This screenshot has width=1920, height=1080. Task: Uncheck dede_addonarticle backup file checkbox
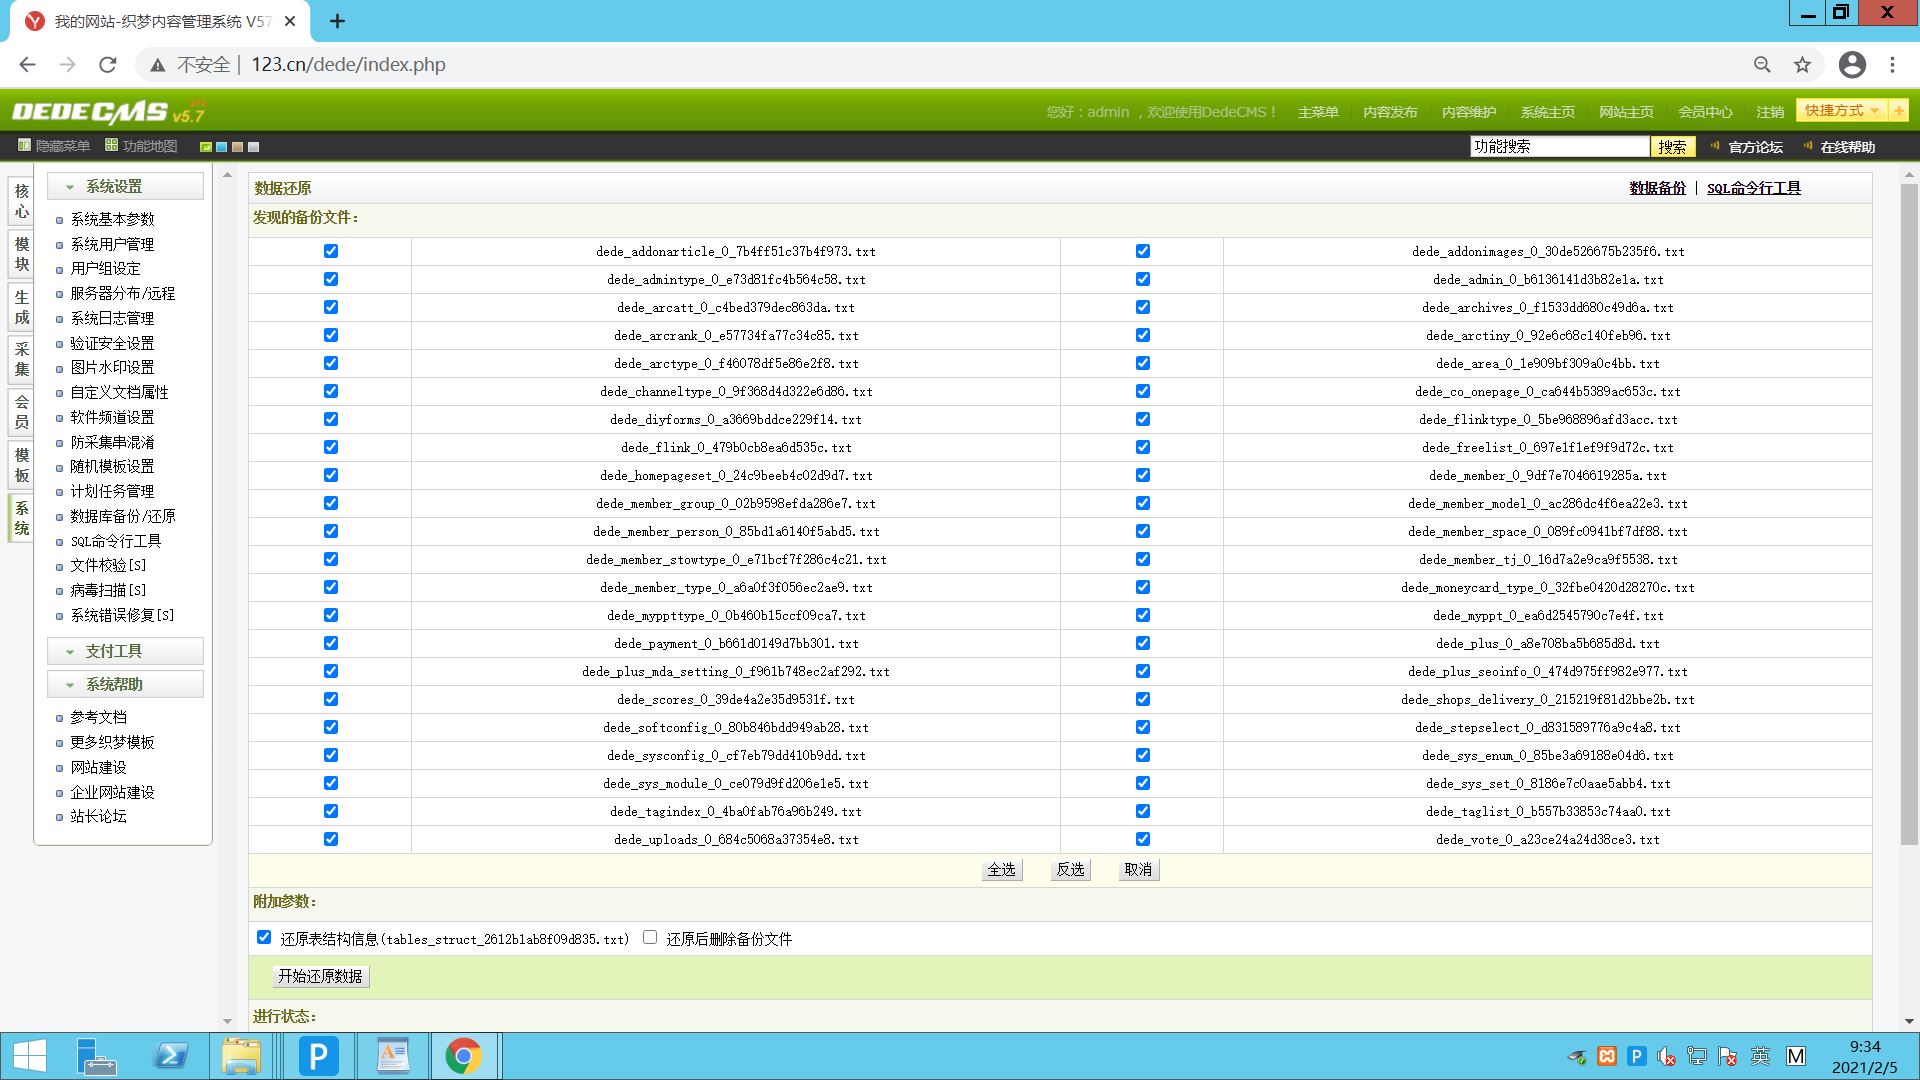(x=331, y=251)
